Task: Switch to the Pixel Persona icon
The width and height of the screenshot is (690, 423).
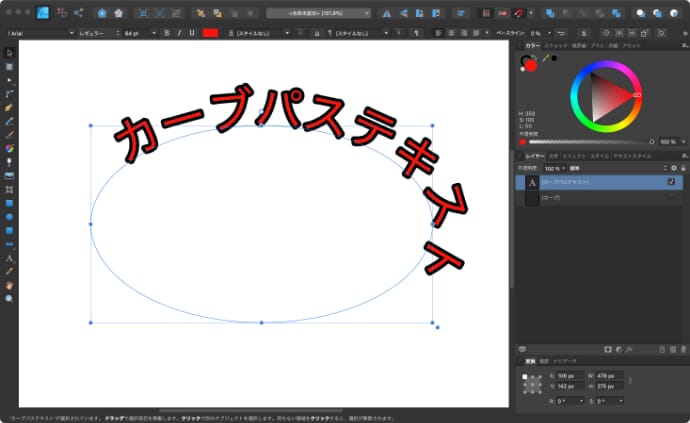Action: coord(62,13)
